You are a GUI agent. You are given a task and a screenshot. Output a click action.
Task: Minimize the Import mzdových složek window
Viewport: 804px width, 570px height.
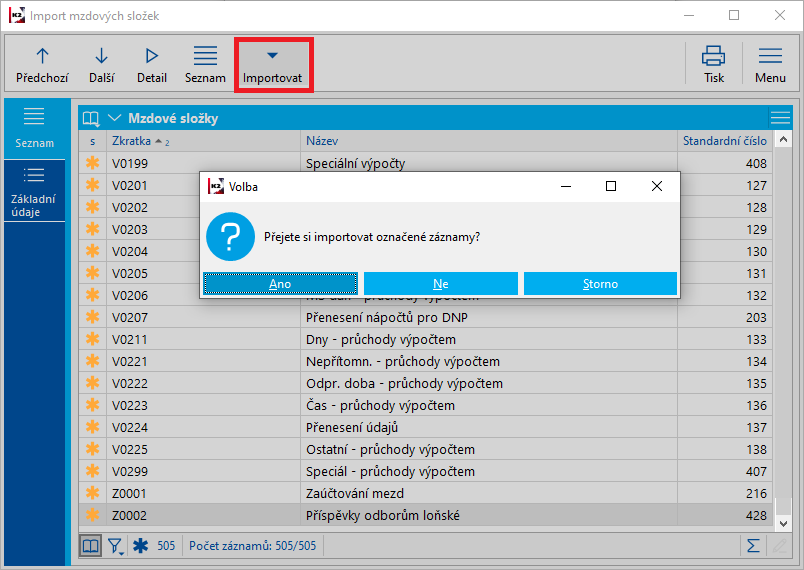pyautogui.click(x=689, y=15)
